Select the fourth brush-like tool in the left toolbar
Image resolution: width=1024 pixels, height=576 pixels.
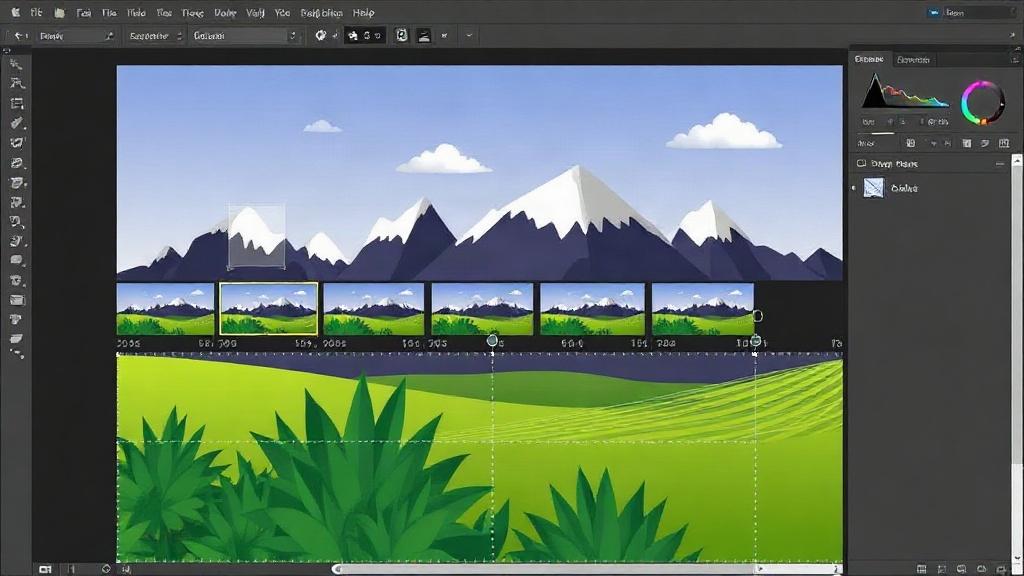17,123
